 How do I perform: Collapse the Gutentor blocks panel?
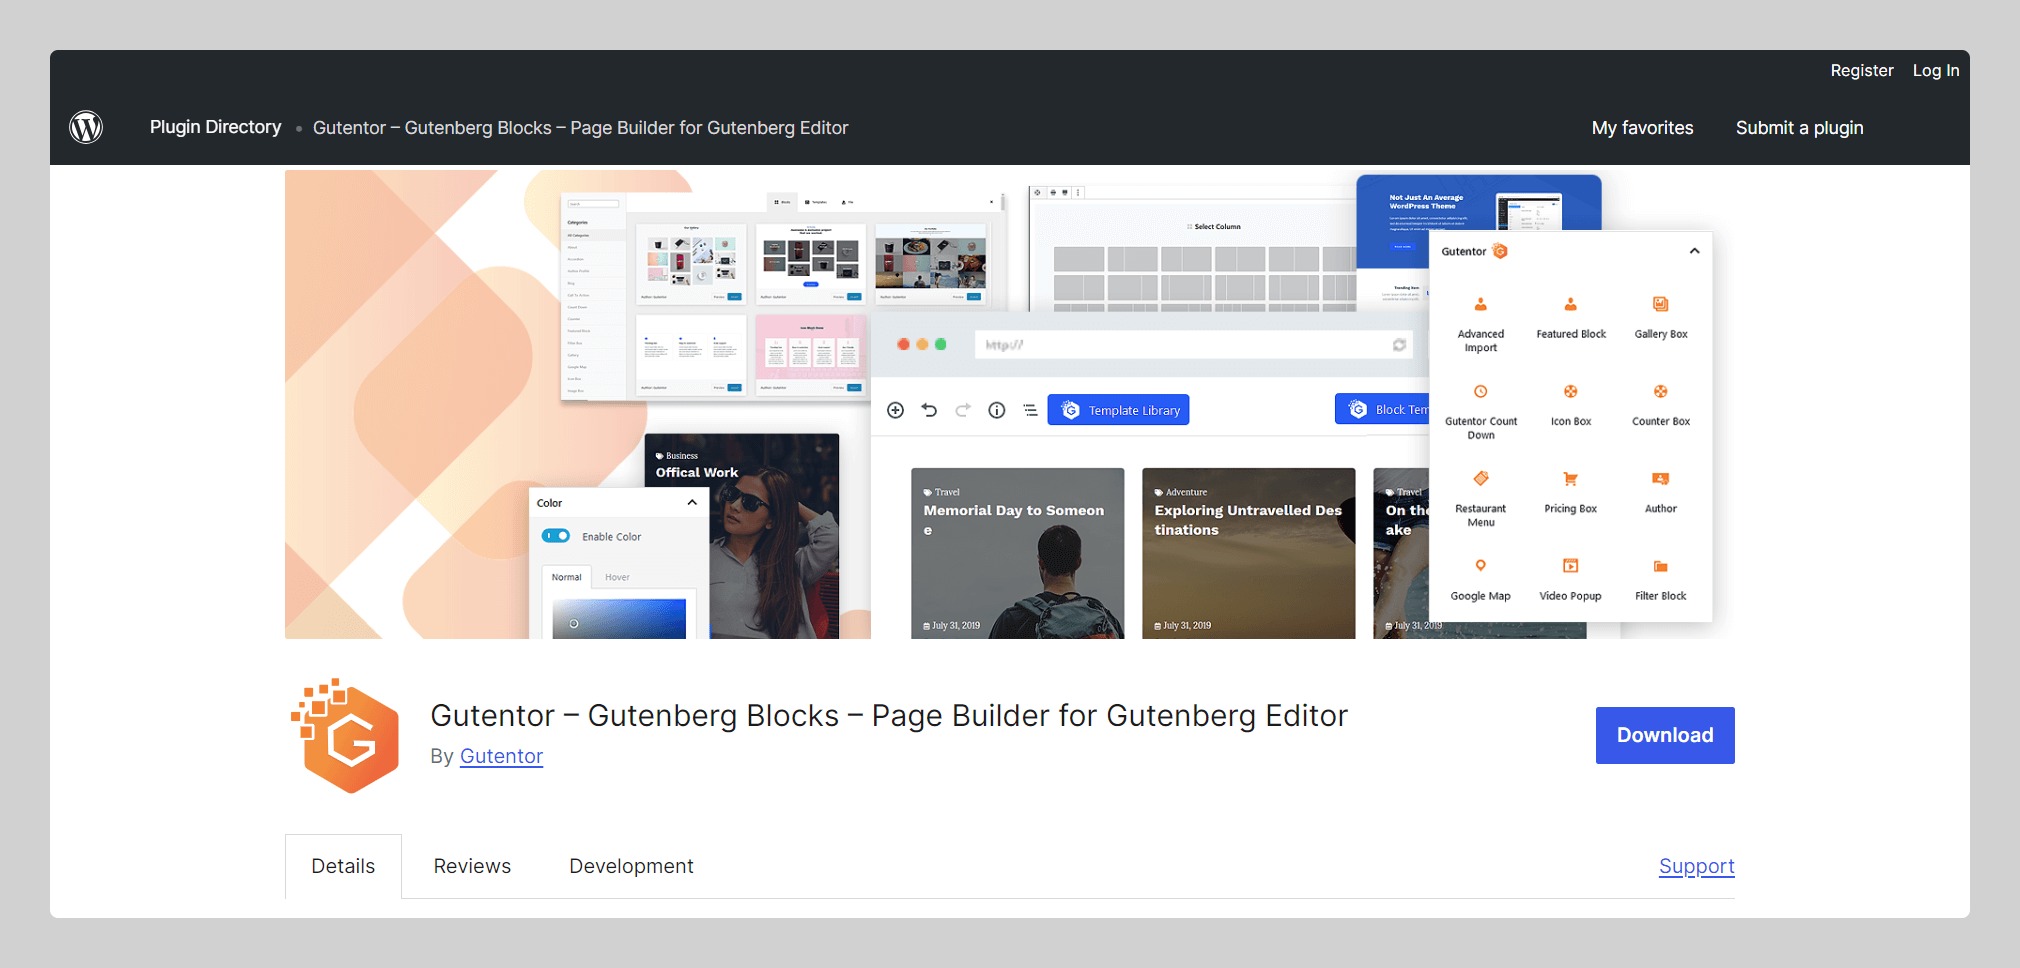1694,251
